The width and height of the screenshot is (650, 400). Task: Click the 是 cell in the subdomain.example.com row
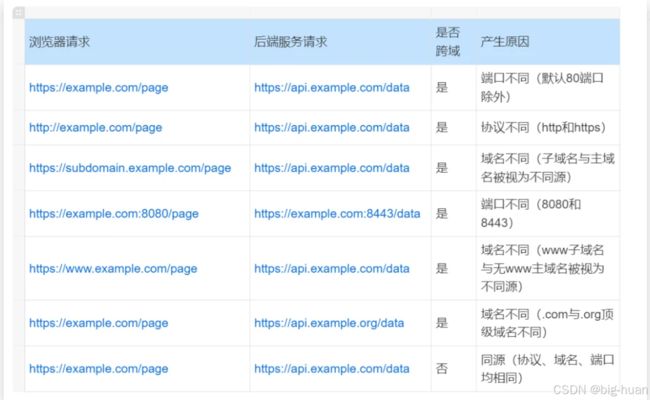tap(454, 168)
